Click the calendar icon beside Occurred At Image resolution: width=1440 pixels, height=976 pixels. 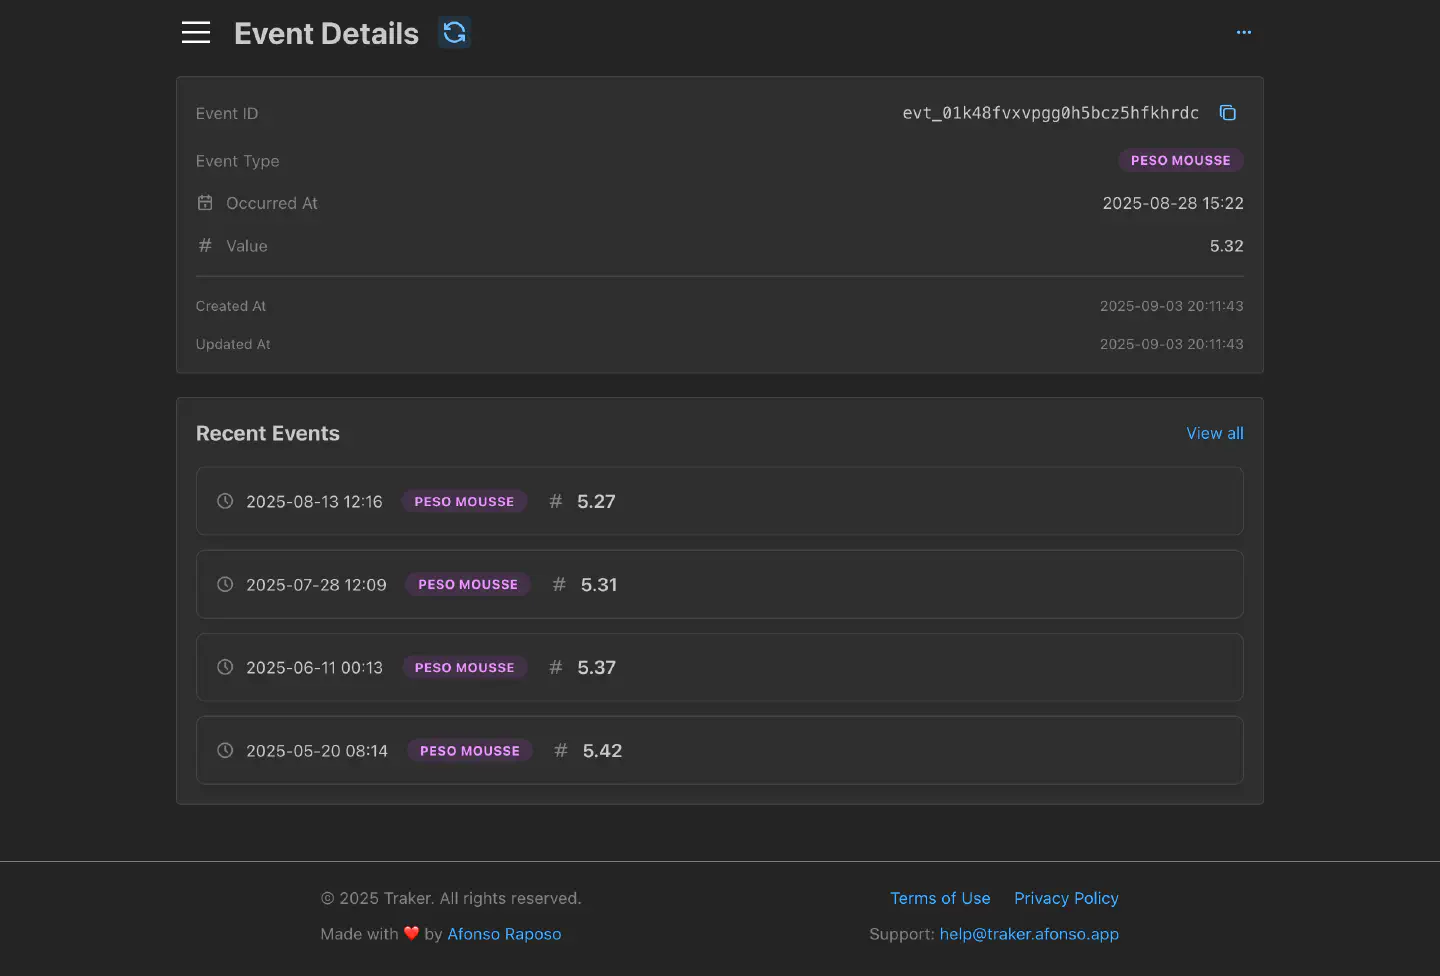[x=205, y=203]
